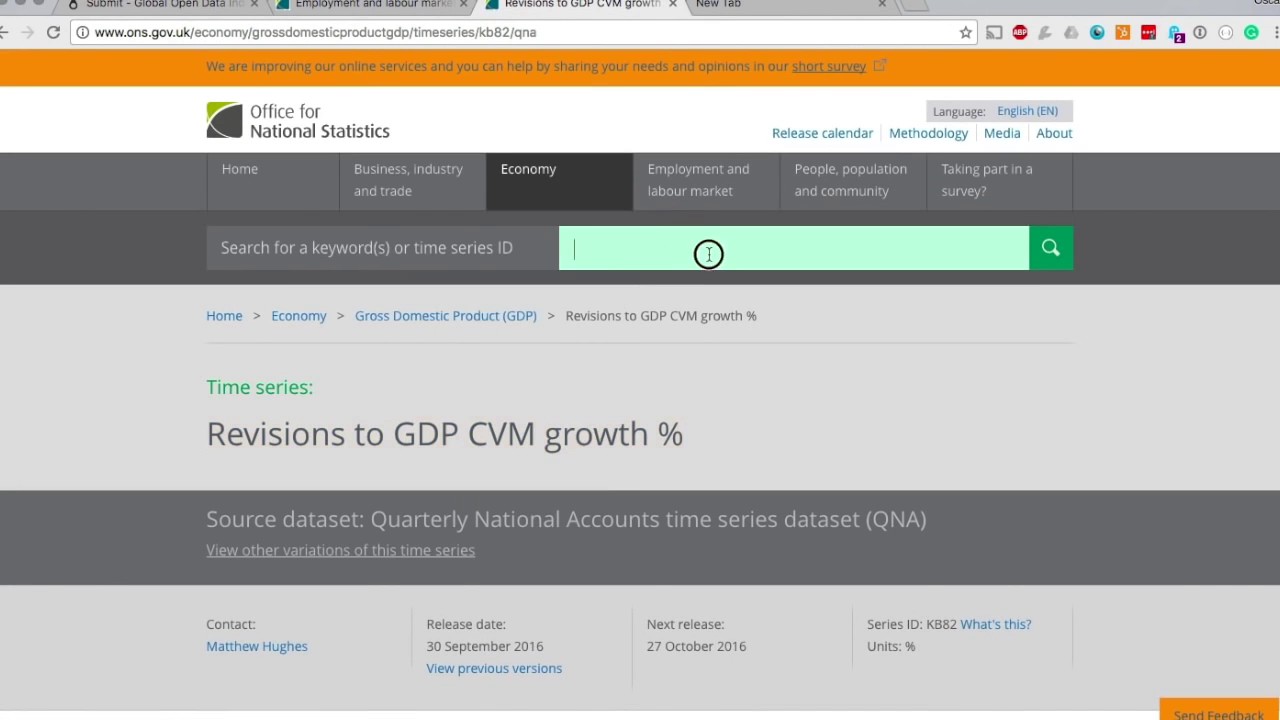Click the white round extension icon before Grammarly
Screen dimensions: 1280x720
[x=1226, y=32]
